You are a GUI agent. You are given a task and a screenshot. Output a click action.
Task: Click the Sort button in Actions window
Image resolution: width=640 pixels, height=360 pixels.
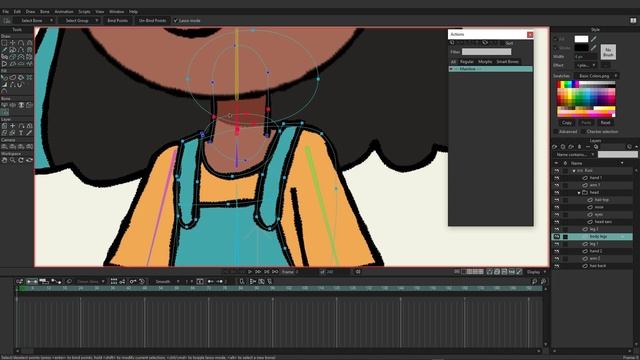(509, 43)
